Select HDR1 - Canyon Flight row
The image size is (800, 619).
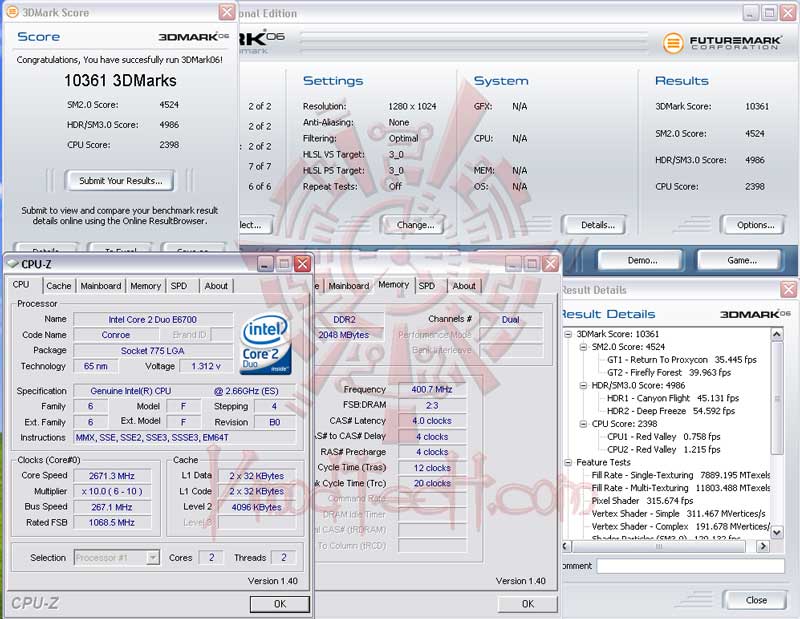click(x=673, y=398)
